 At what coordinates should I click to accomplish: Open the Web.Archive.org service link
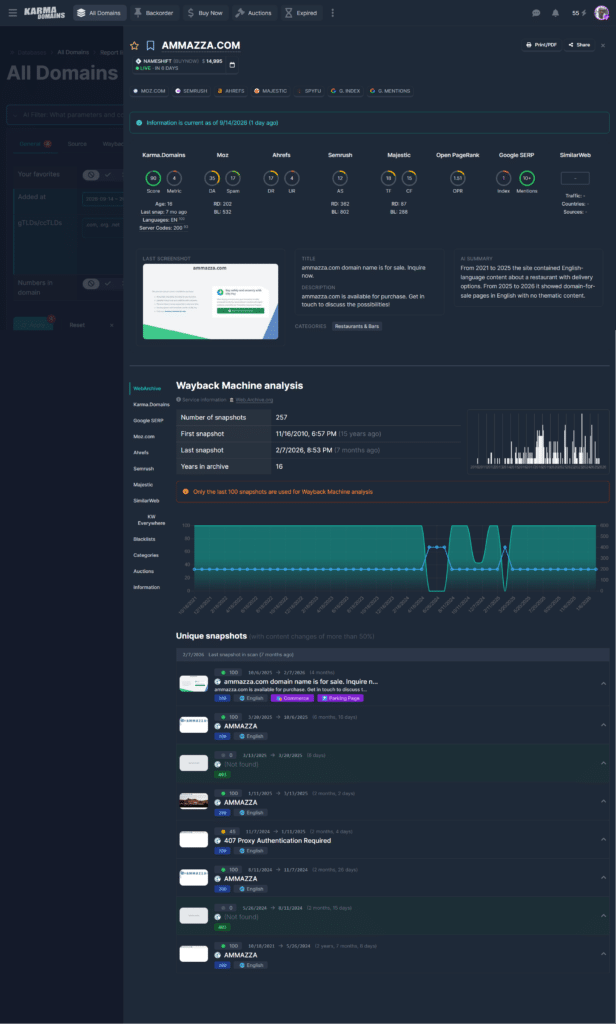[x=254, y=400]
